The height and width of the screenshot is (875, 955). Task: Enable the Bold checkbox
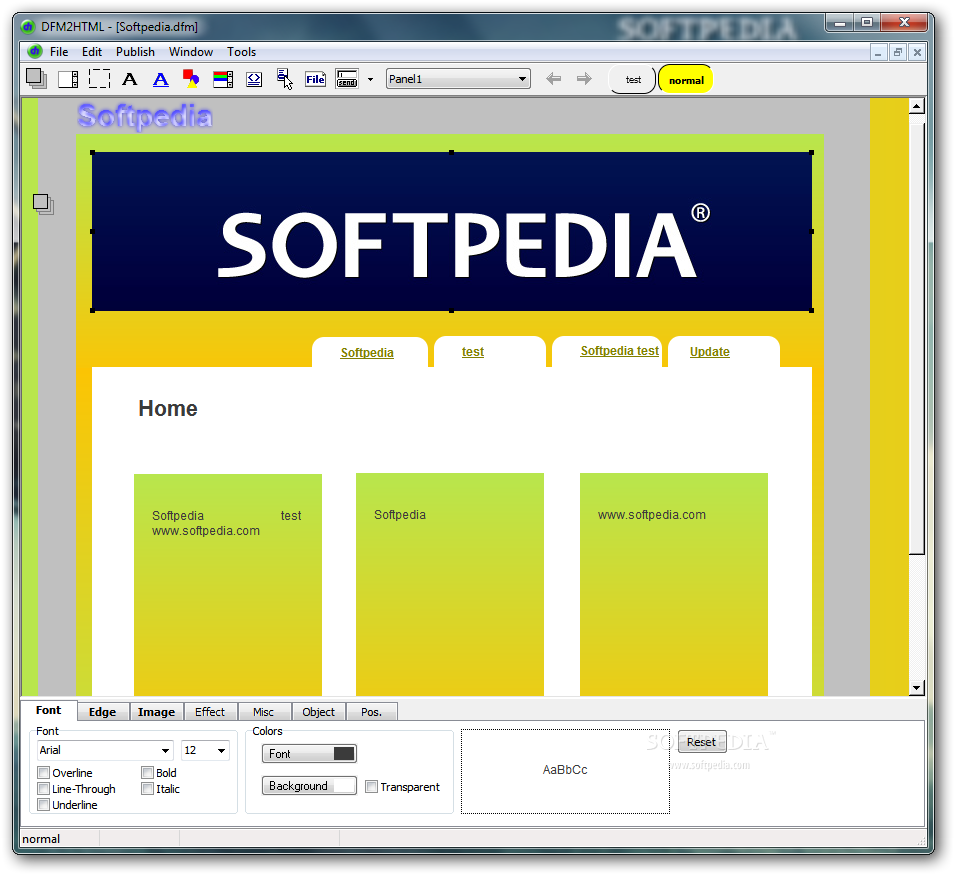[x=147, y=773]
